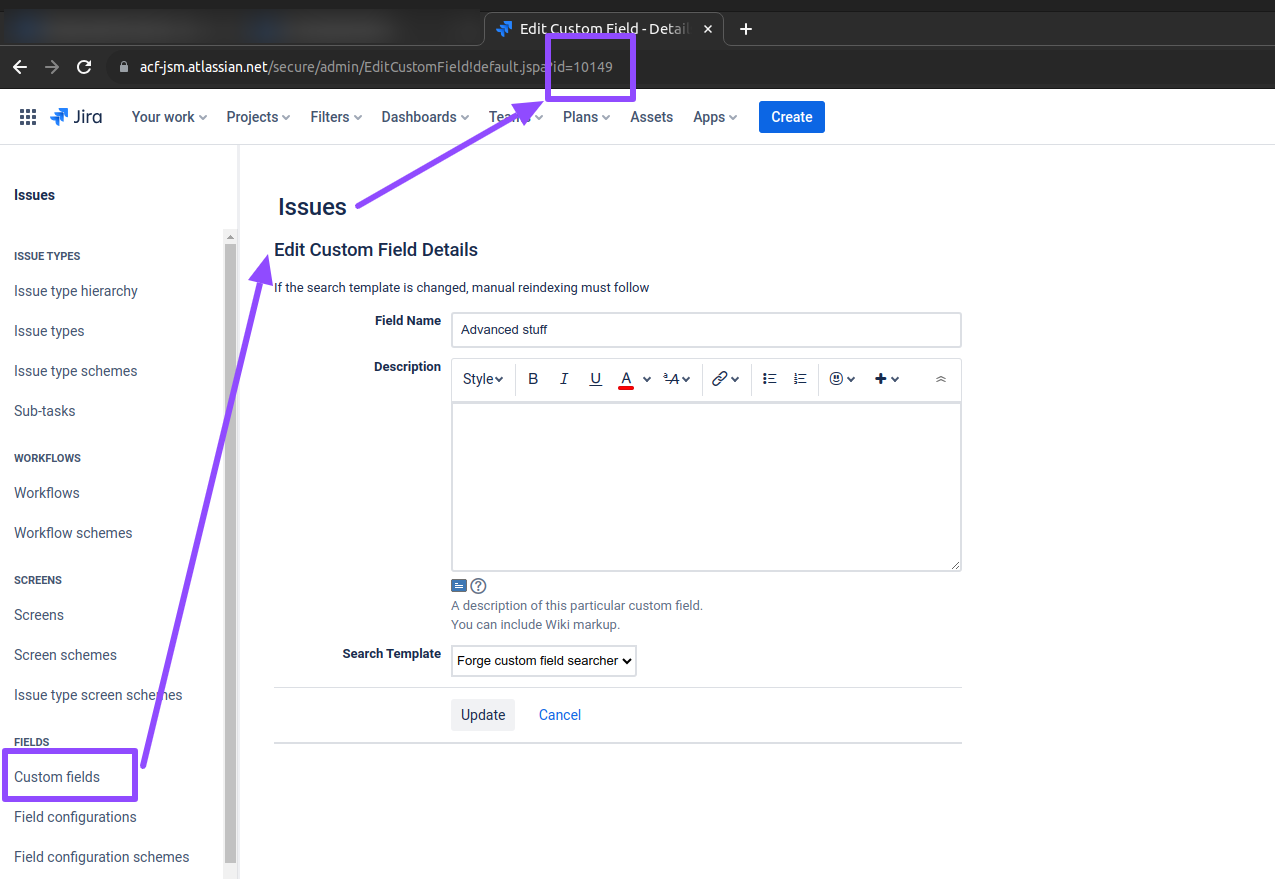This screenshot has width=1275, height=879.
Task: Open the Search Template dropdown
Action: (x=543, y=660)
